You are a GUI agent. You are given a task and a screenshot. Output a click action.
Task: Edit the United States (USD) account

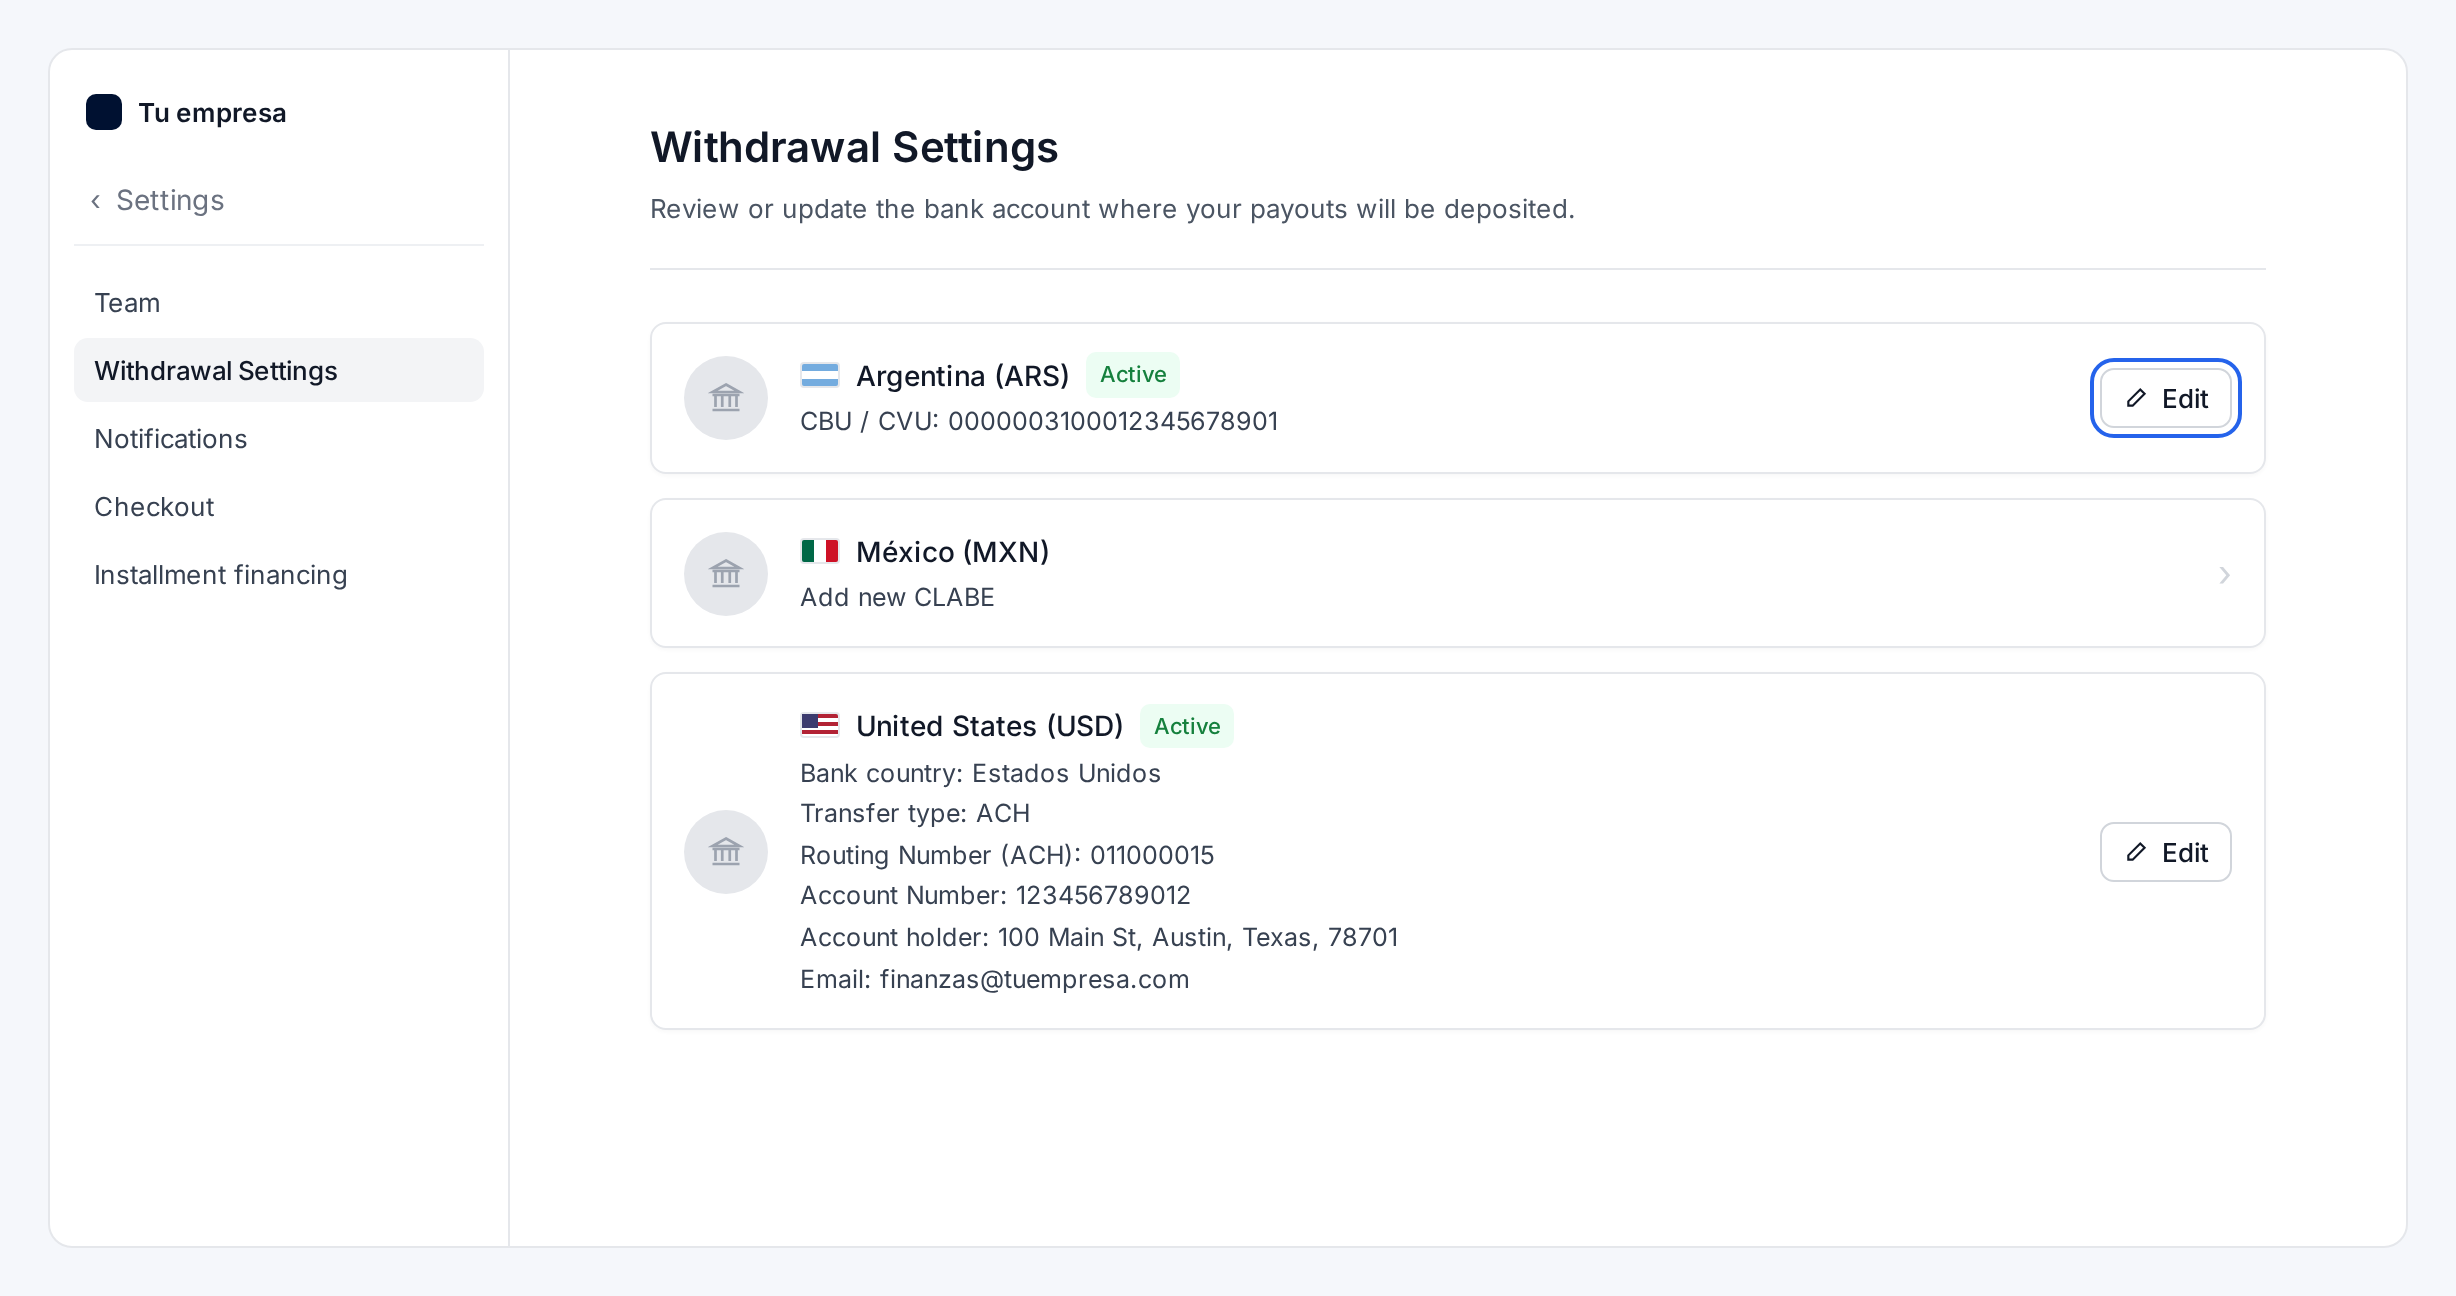tap(2165, 852)
